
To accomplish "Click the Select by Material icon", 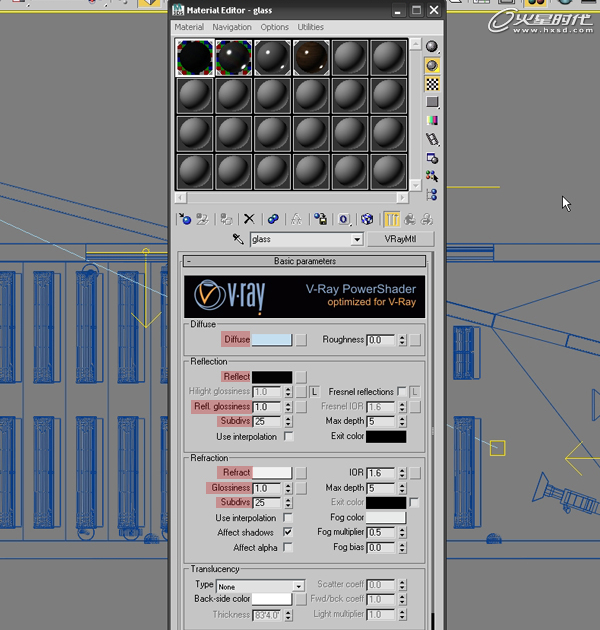I will coord(432,176).
